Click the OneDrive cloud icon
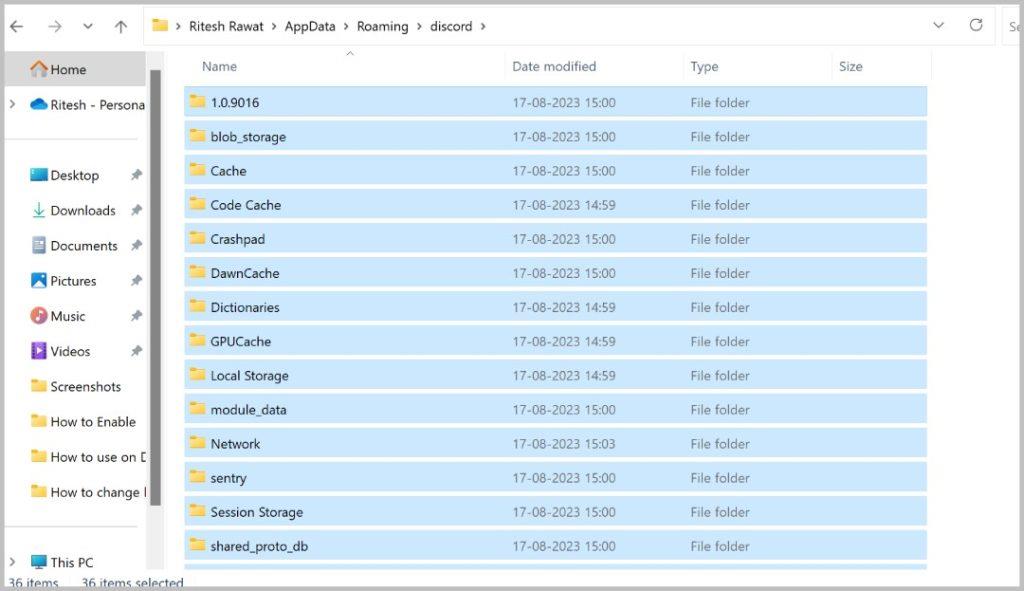 pyautogui.click(x=39, y=104)
